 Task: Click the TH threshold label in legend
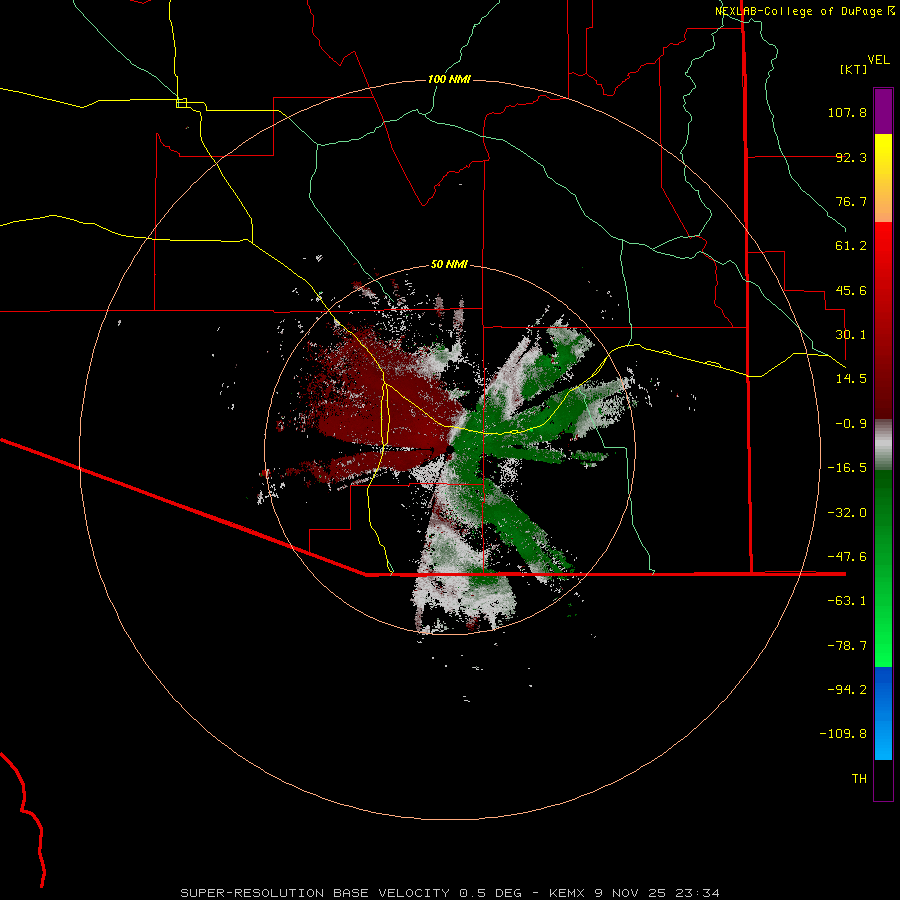(859, 779)
